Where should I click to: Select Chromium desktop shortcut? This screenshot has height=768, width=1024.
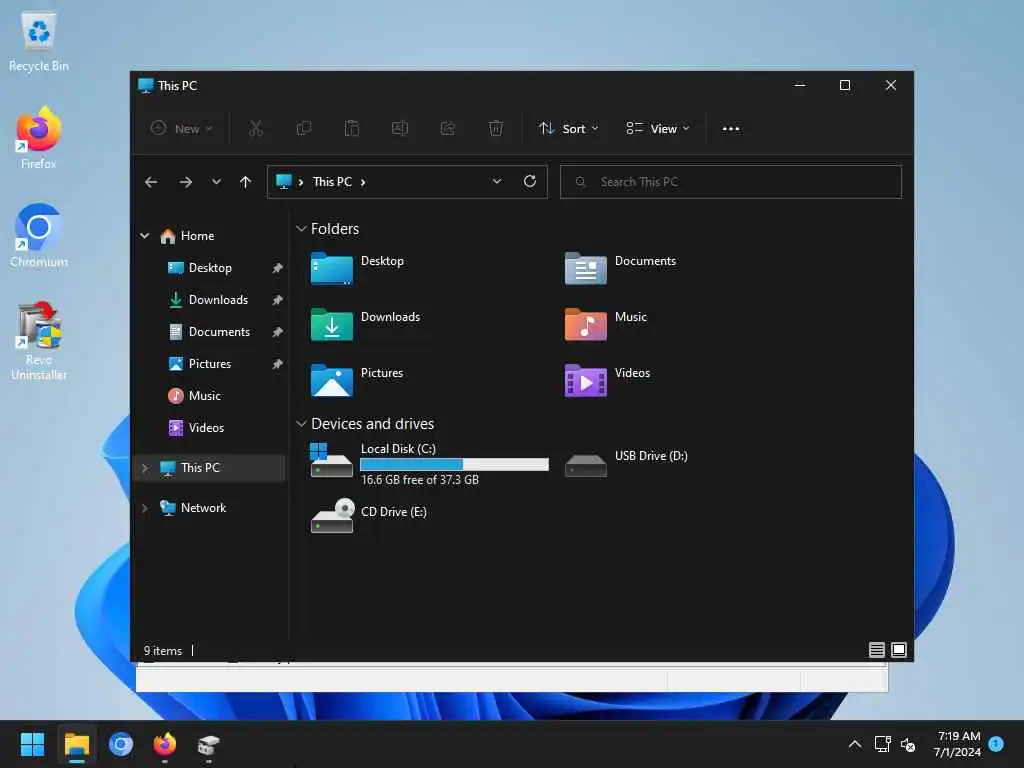pyautogui.click(x=39, y=236)
